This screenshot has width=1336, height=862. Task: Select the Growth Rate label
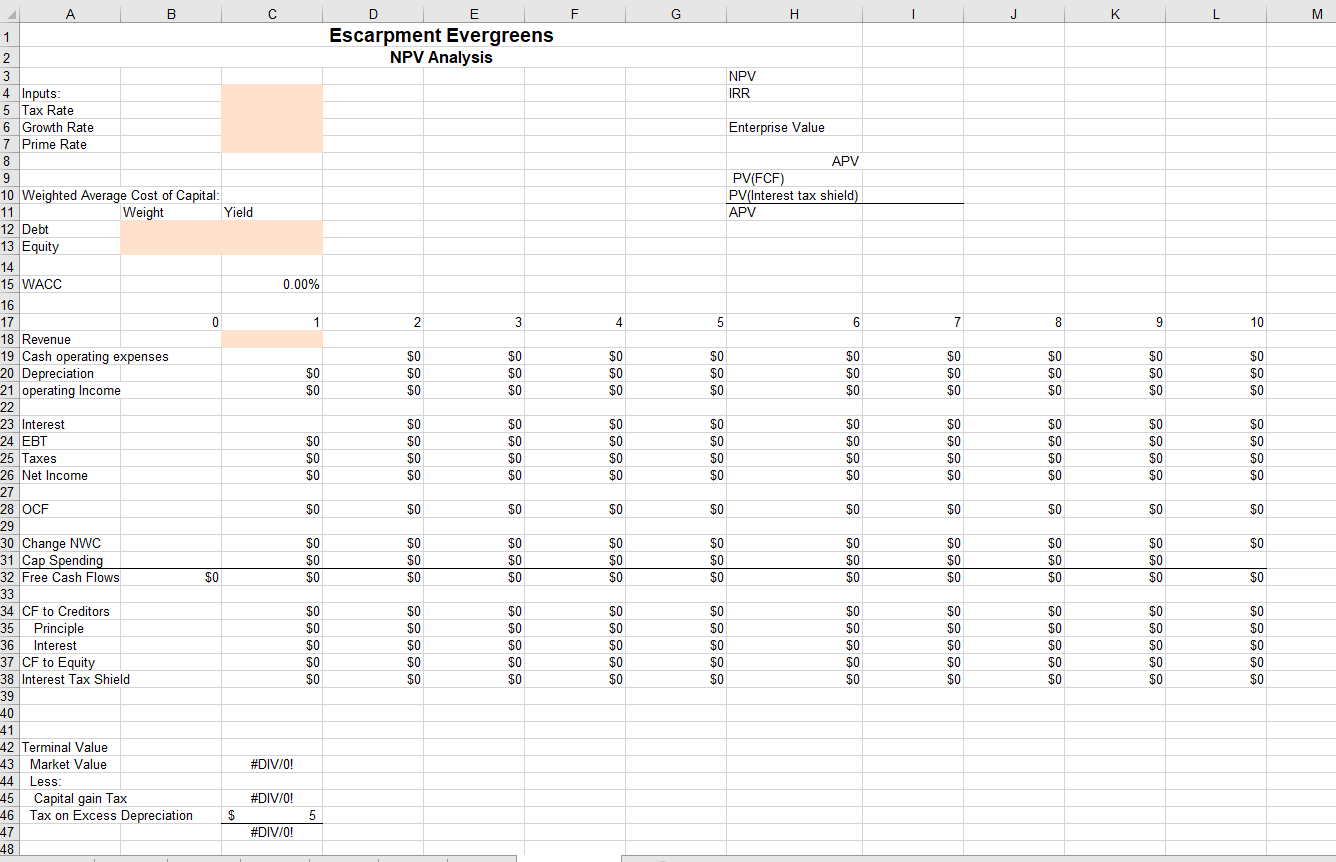coord(58,127)
